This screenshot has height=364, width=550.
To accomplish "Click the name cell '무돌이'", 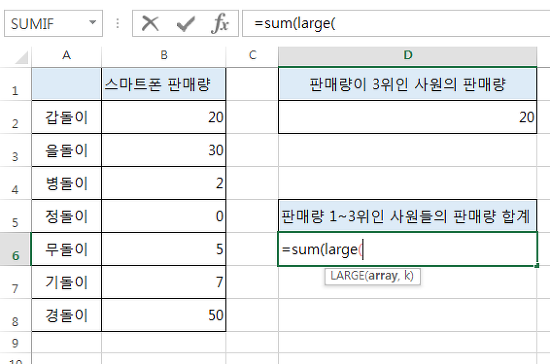I will coord(66,249).
